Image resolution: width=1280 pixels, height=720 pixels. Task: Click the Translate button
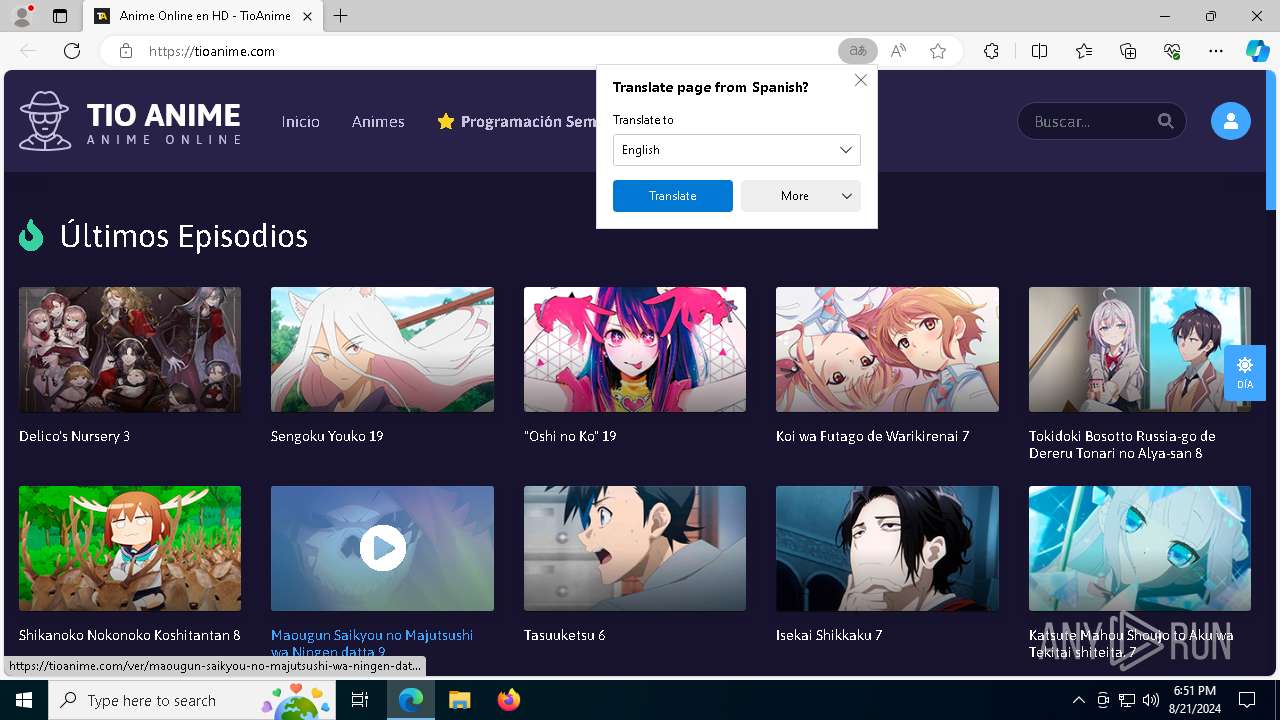(673, 196)
